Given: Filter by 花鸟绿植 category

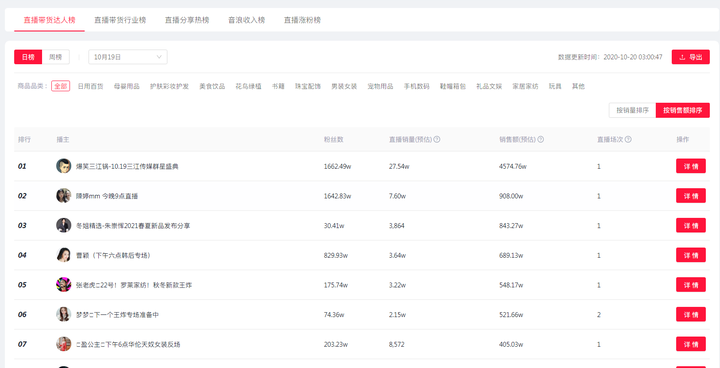Looking at the screenshot, I should pos(248,86).
